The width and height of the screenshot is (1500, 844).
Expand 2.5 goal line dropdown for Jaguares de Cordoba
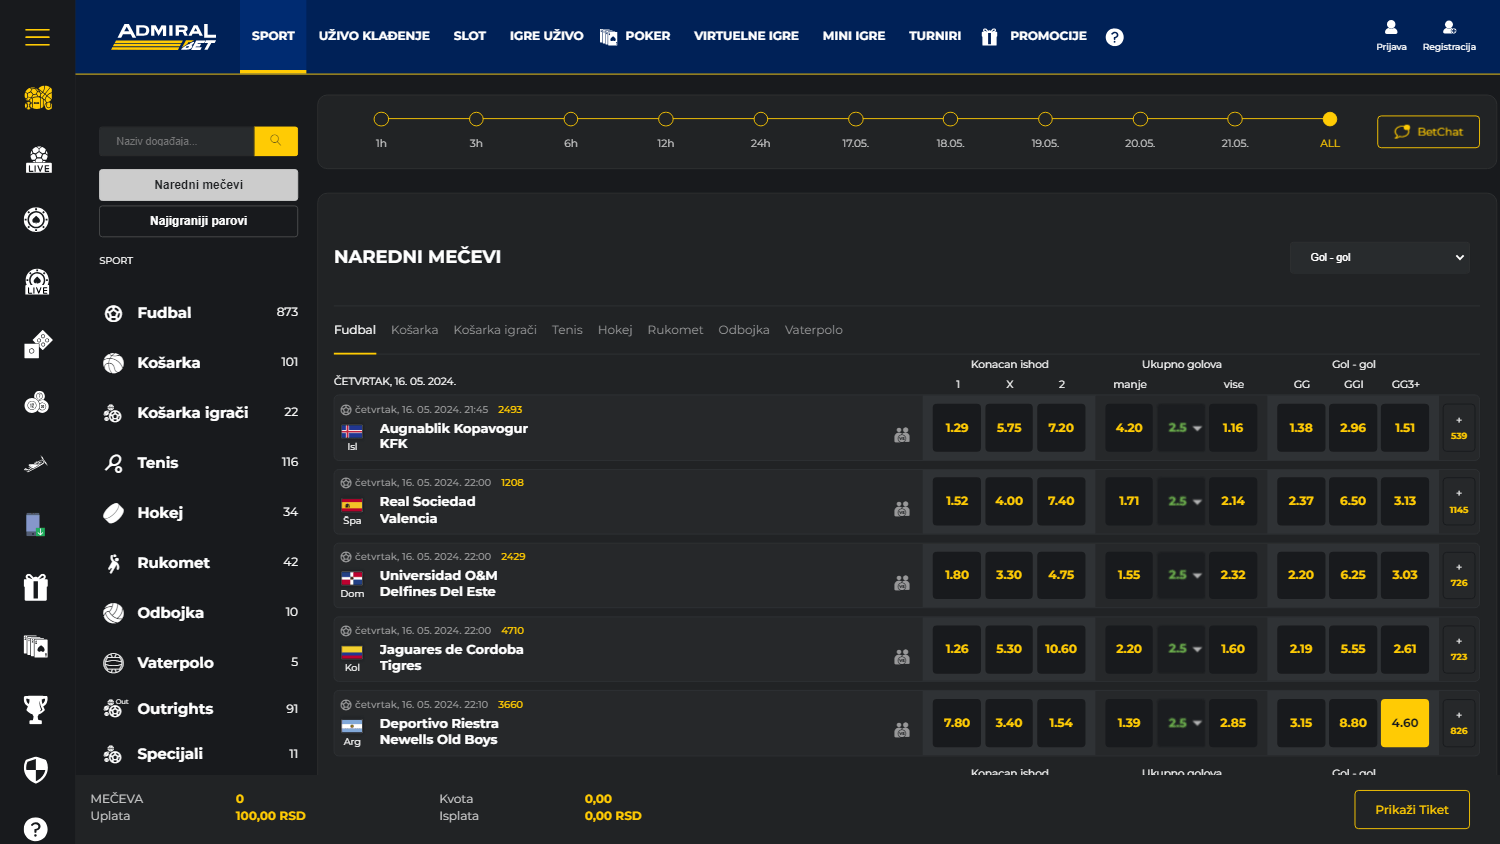[x=1181, y=649]
